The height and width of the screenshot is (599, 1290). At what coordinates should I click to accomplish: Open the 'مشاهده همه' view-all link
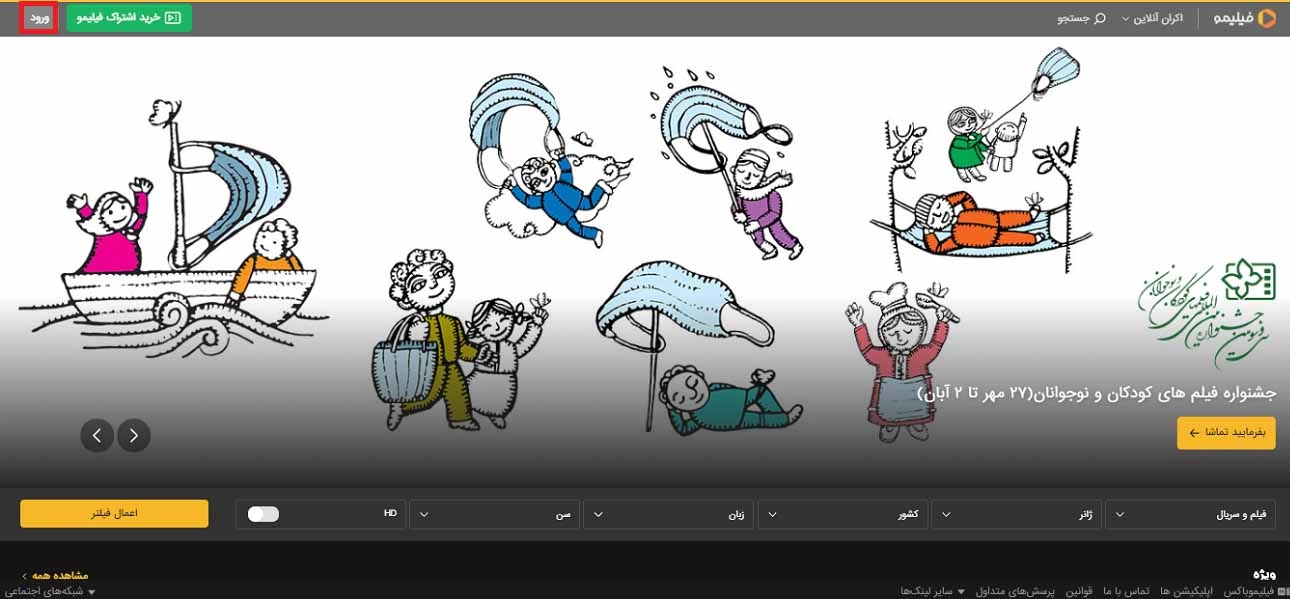tap(55, 575)
